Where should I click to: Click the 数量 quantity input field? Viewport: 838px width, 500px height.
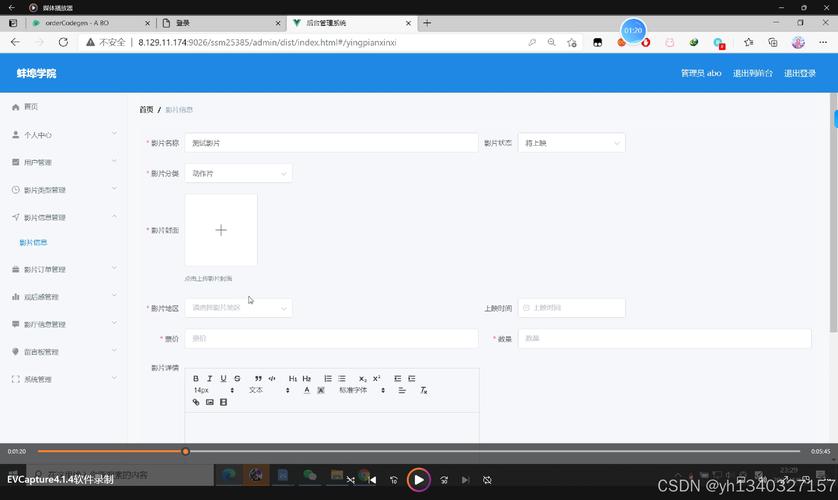[x=664, y=338]
